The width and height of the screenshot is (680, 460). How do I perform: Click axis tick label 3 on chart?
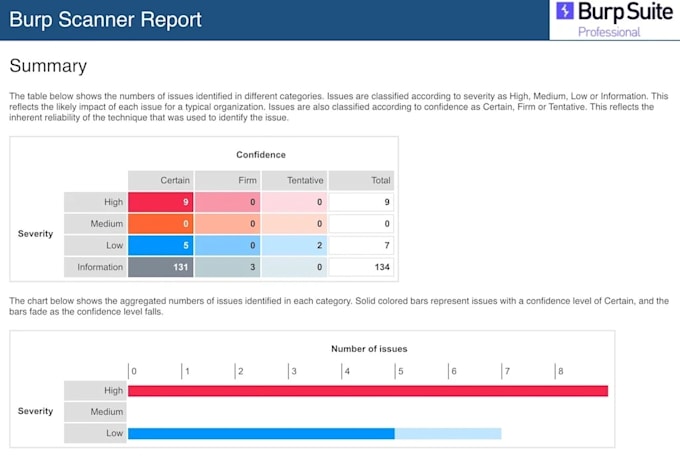click(294, 372)
